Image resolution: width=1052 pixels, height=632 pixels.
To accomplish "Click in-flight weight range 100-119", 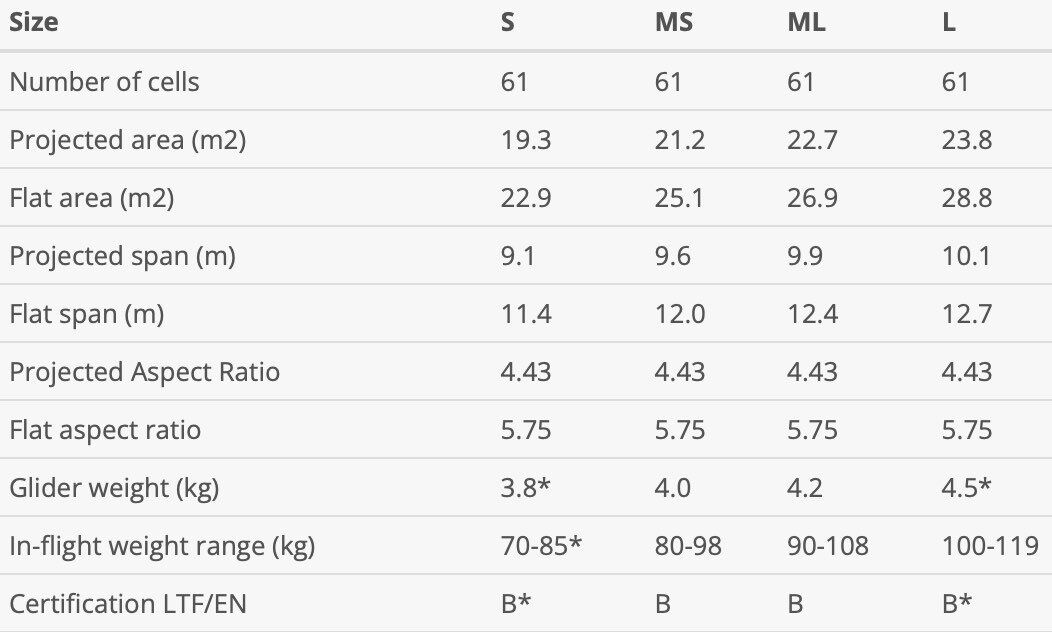I will point(990,546).
